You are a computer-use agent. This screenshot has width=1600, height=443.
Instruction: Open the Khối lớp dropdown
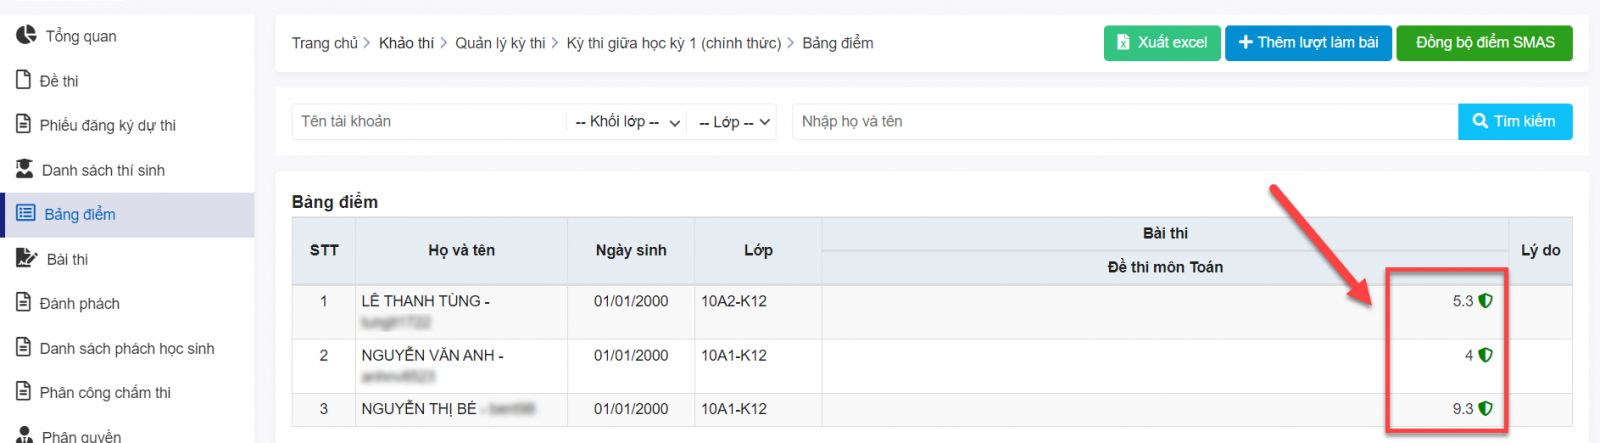(x=627, y=122)
